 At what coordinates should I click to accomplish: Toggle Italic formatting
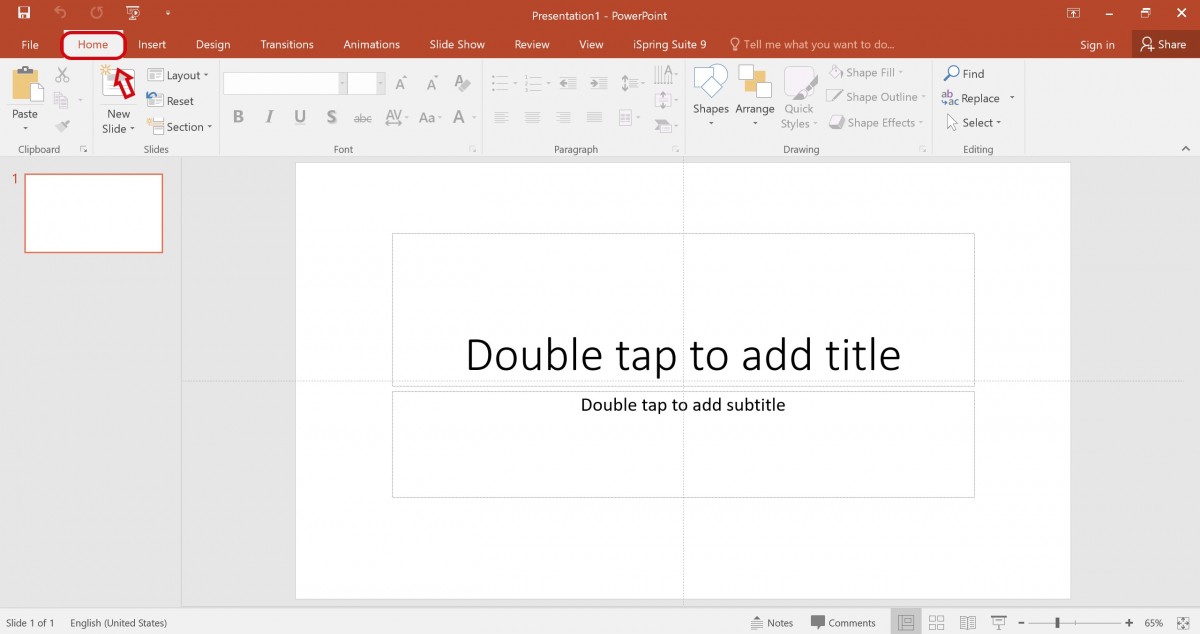(269, 117)
